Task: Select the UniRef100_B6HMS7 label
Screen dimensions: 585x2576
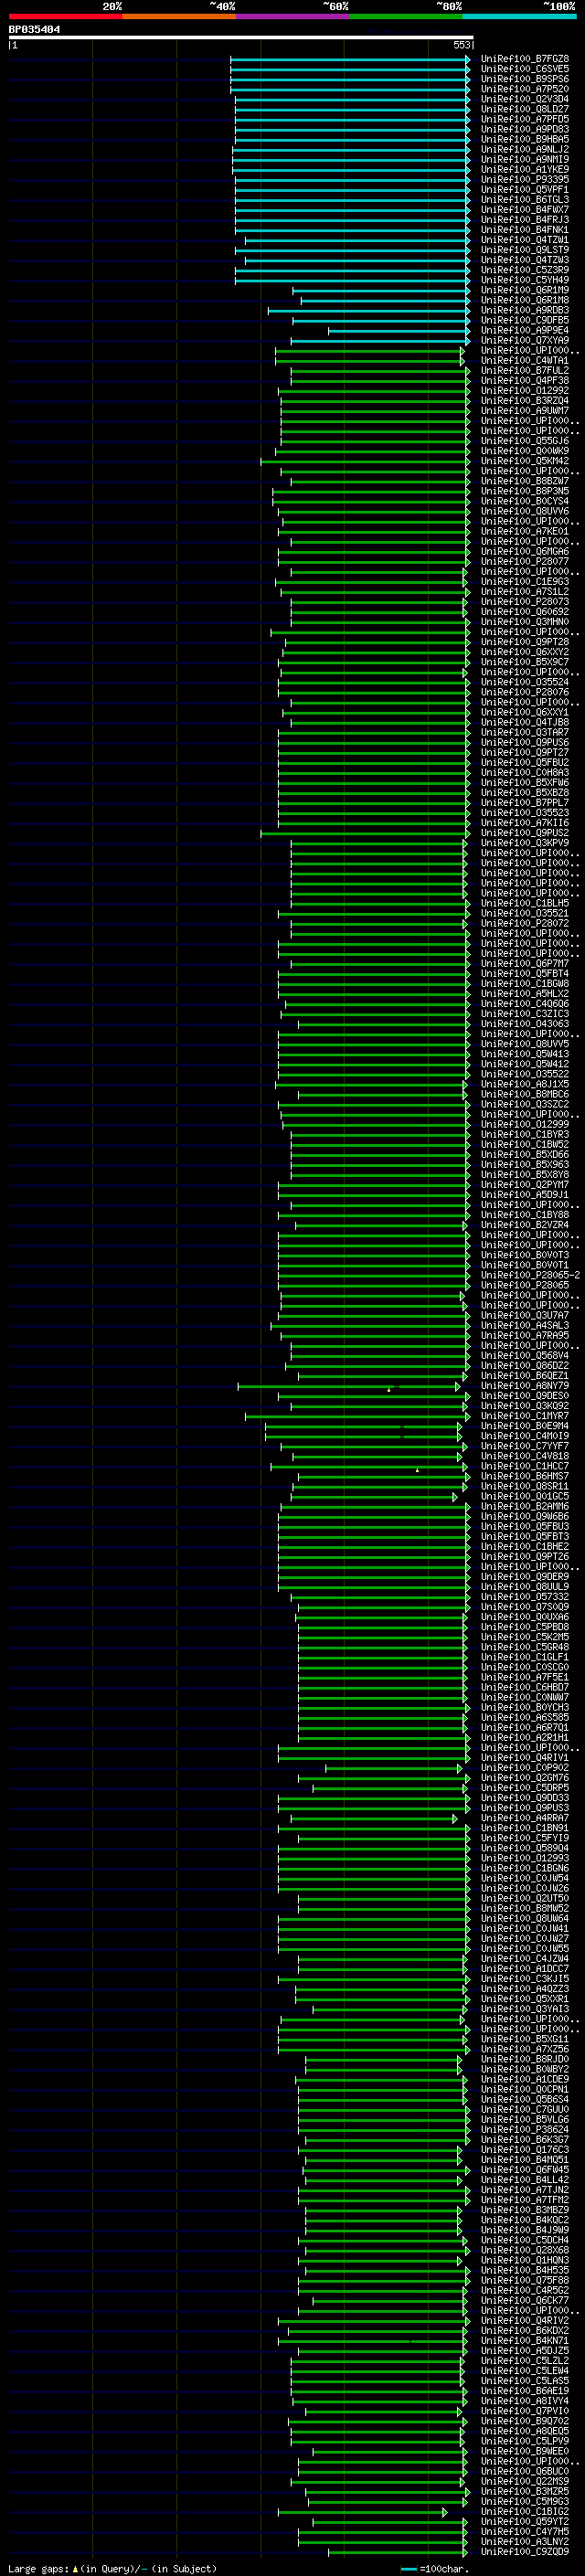Action: [524, 1477]
